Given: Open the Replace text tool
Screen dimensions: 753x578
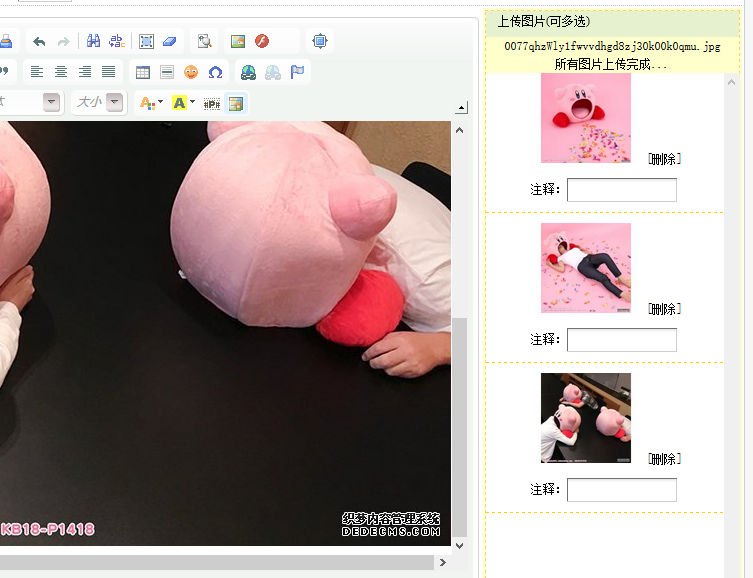Looking at the screenshot, I should 117,41.
